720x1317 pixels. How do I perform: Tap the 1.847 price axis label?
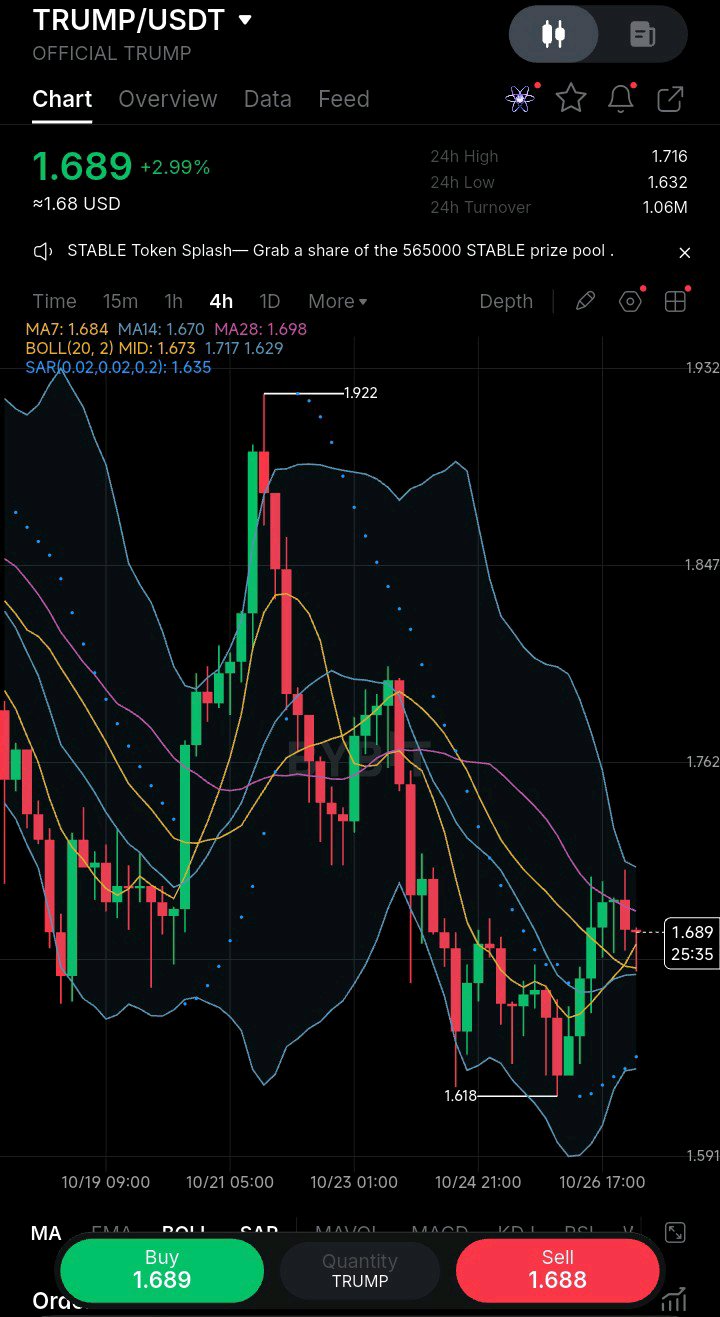pos(702,565)
